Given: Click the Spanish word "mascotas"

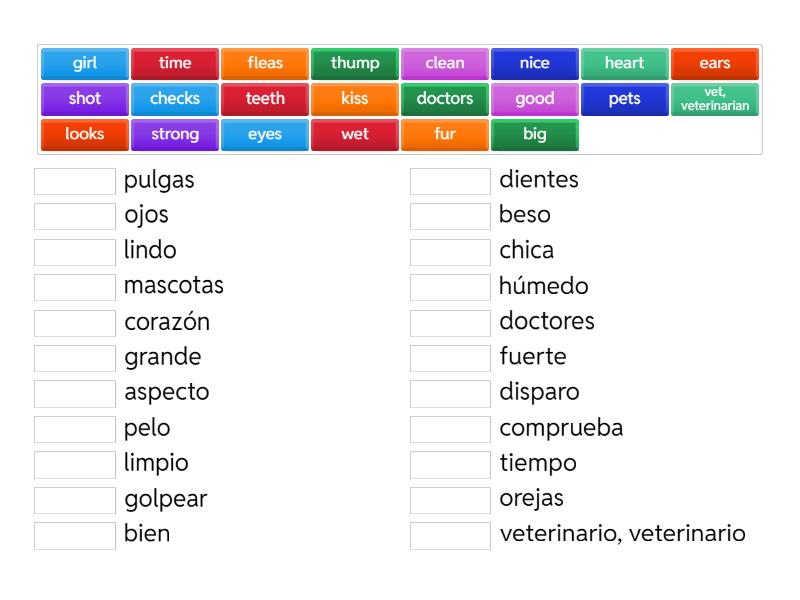Looking at the screenshot, I should [174, 286].
